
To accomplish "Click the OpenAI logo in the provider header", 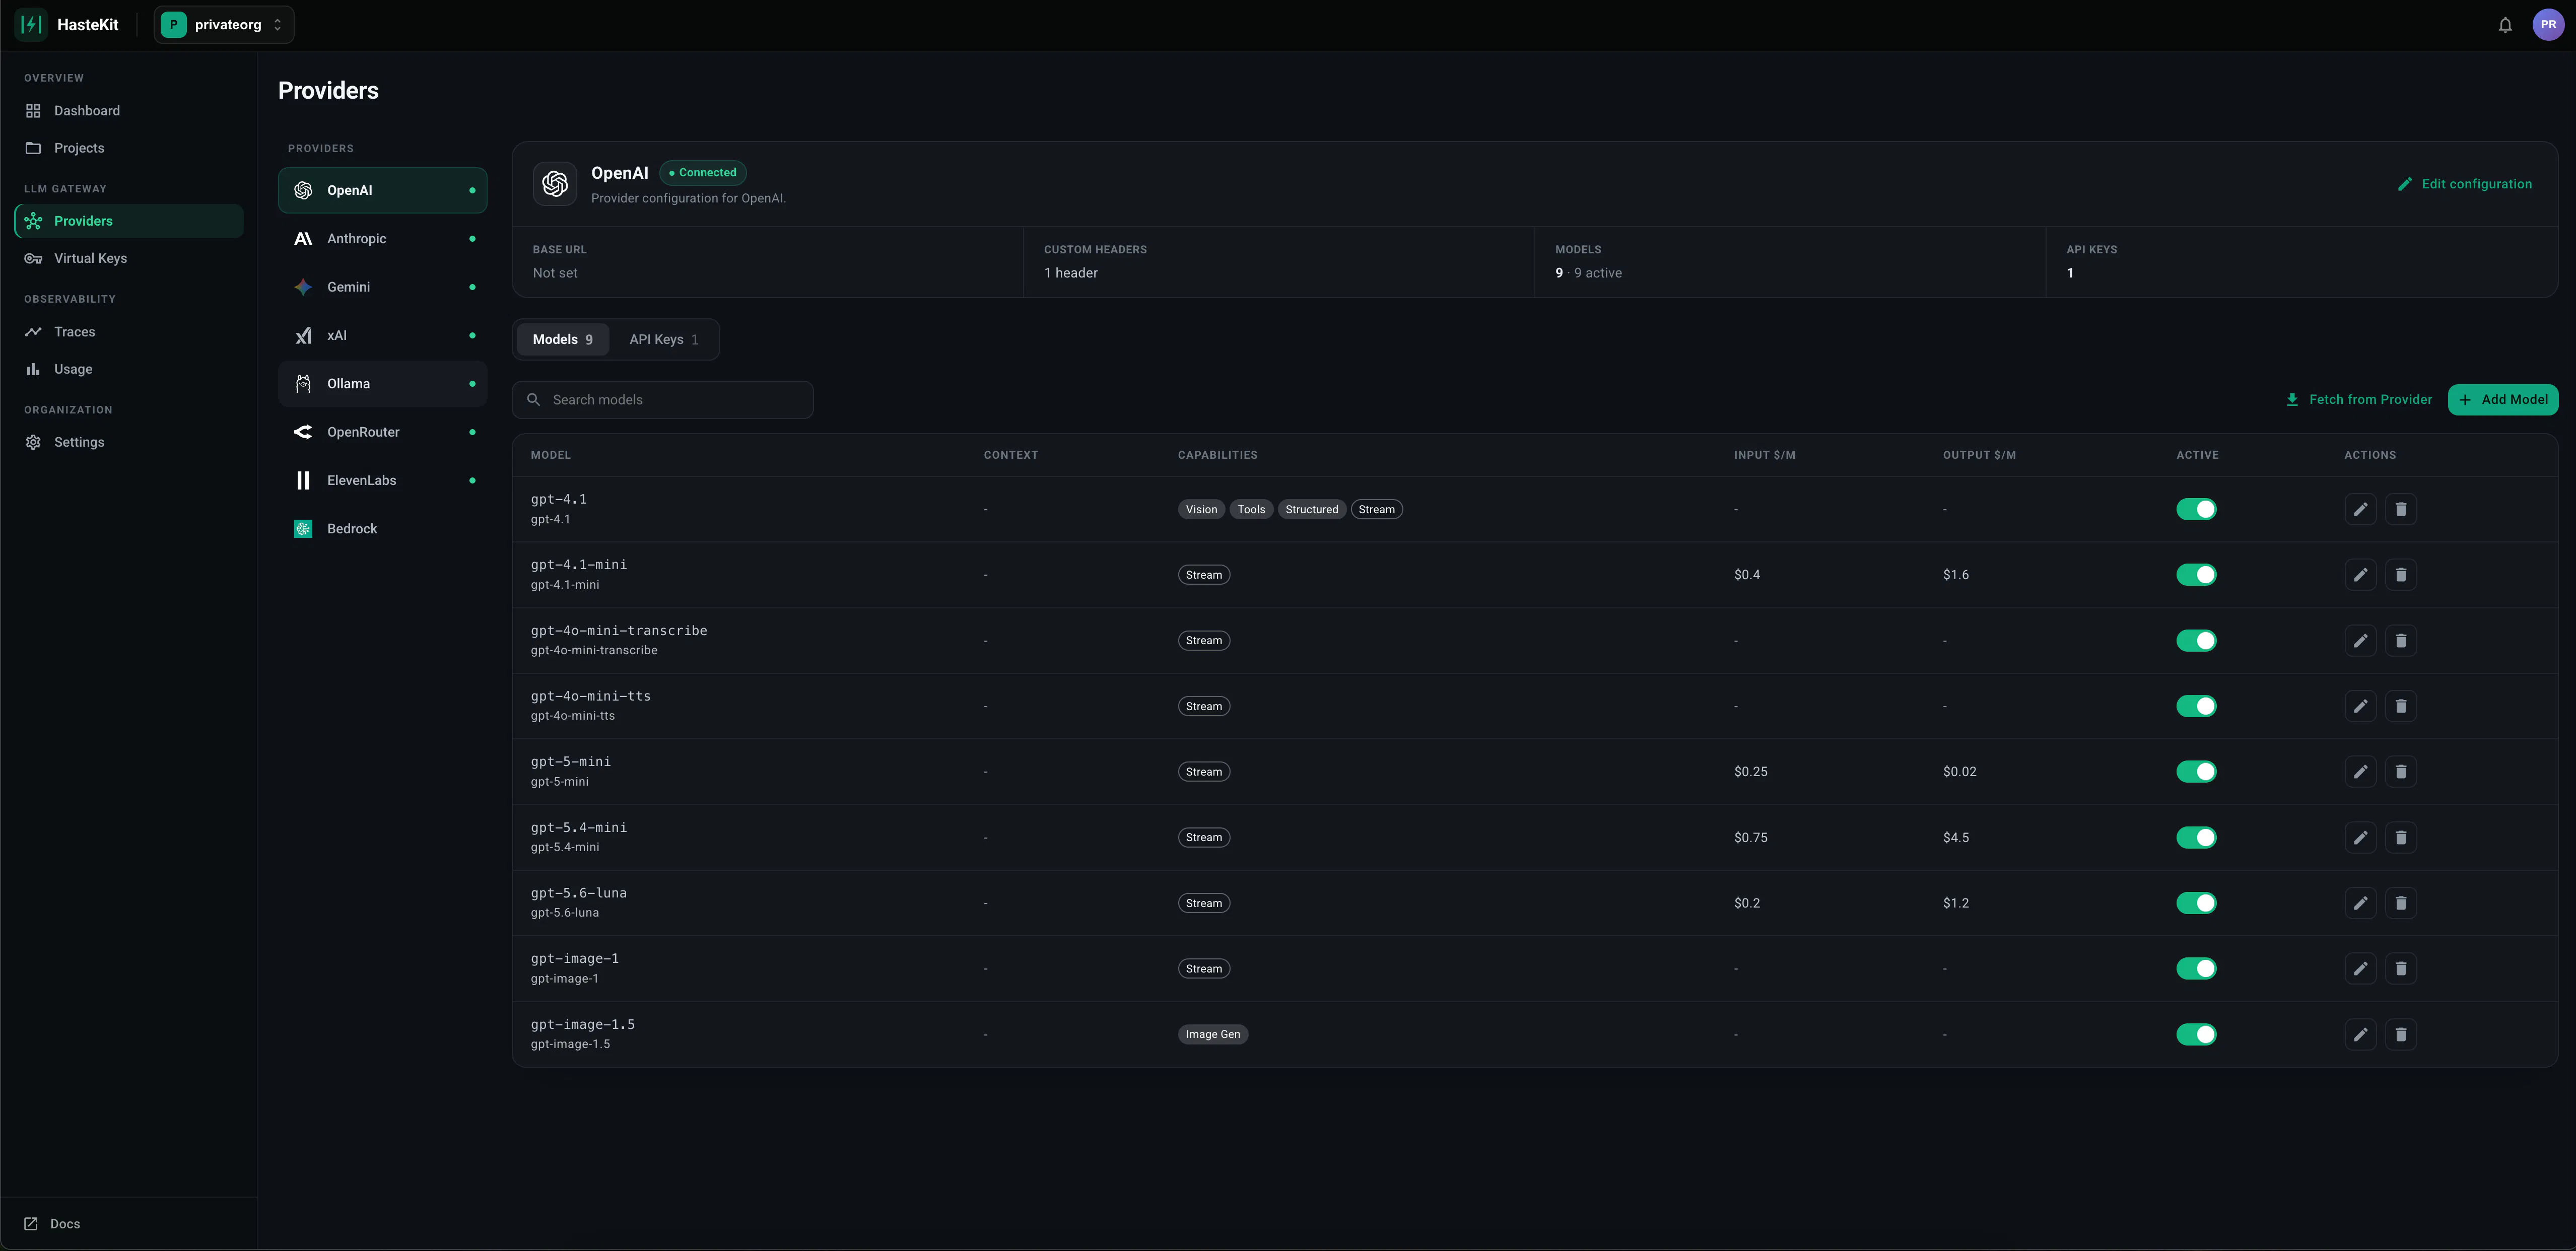I will 555,184.
